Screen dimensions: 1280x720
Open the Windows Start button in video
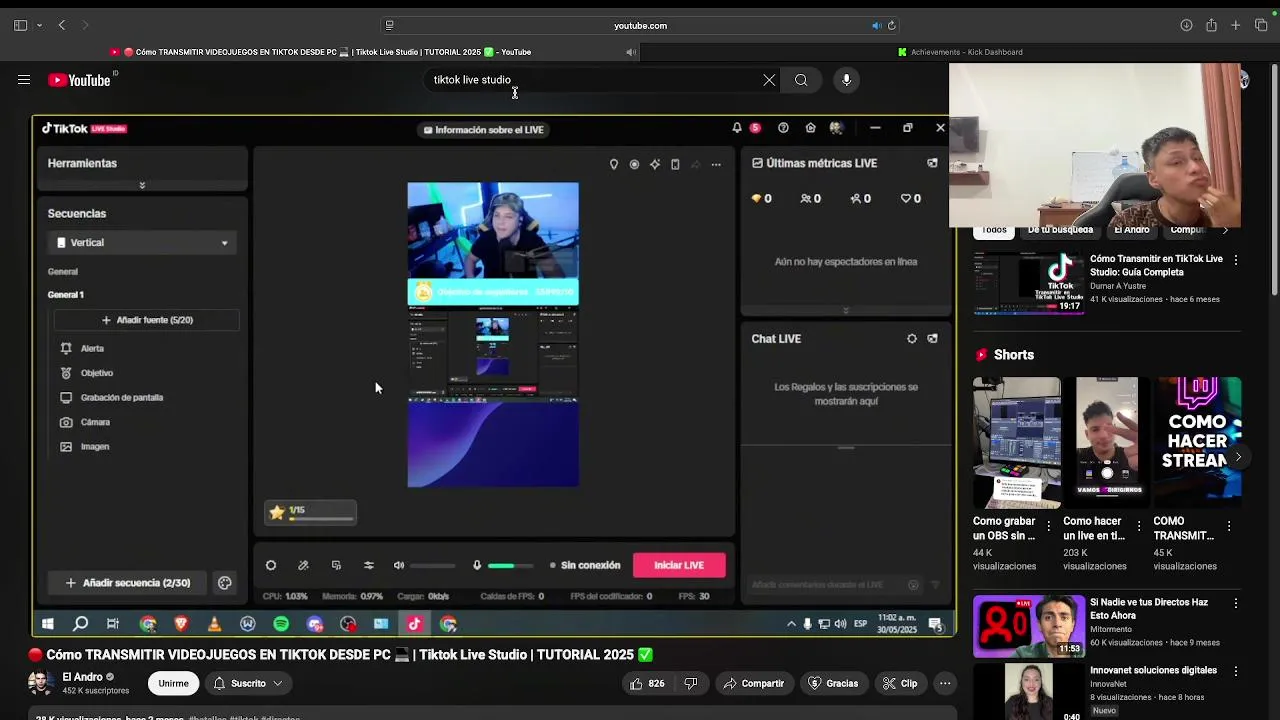[47, 624]
